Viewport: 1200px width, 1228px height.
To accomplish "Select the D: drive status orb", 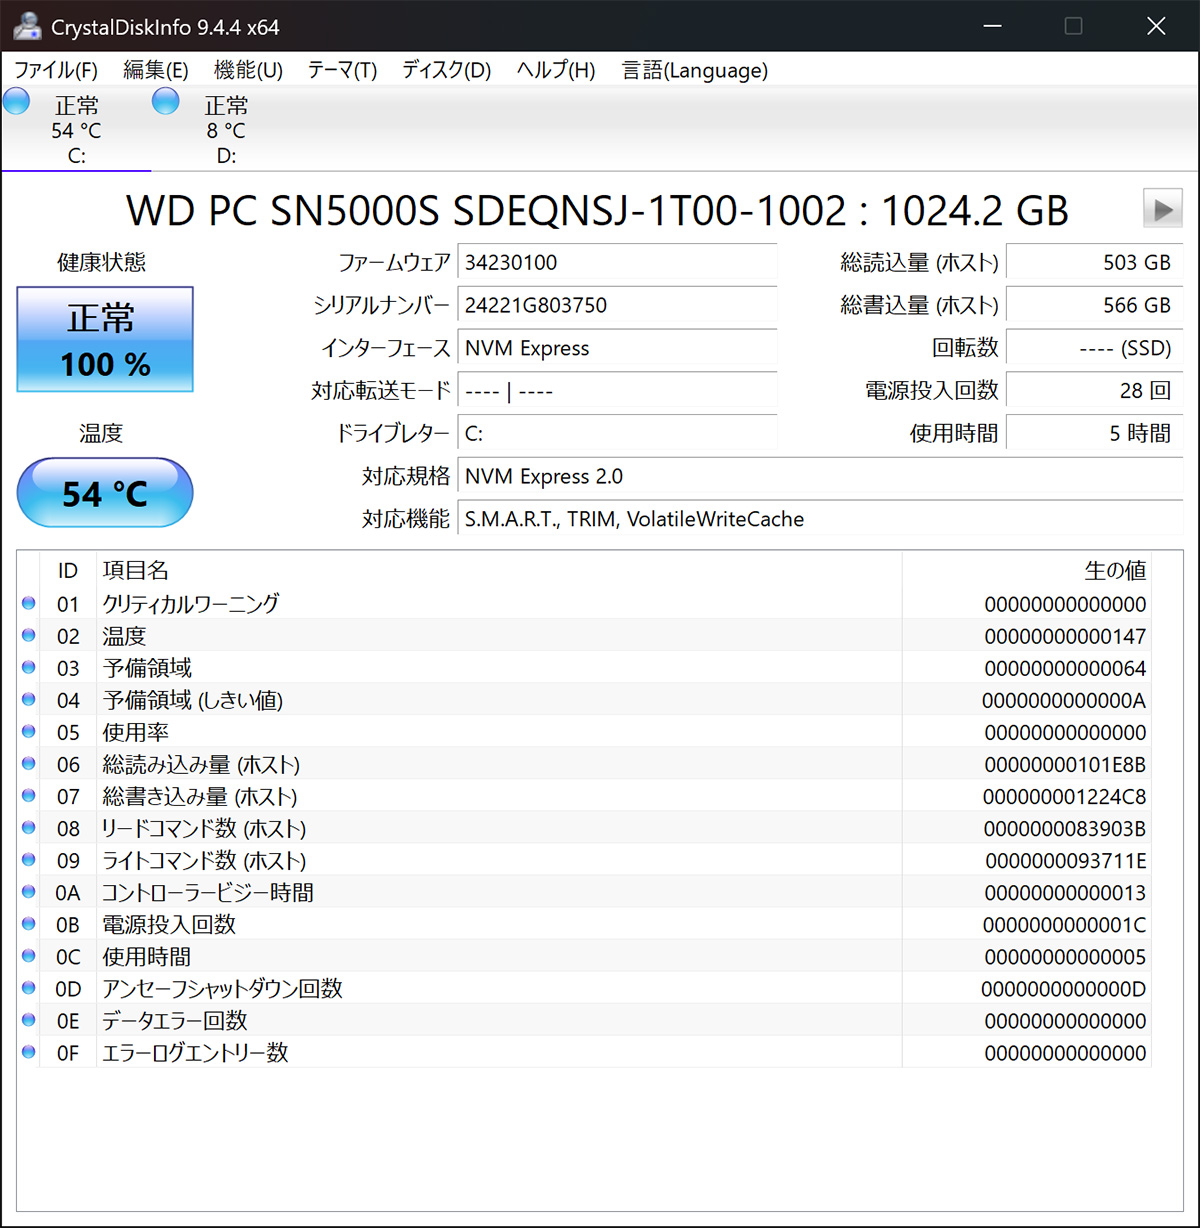I will click(166, 101).
